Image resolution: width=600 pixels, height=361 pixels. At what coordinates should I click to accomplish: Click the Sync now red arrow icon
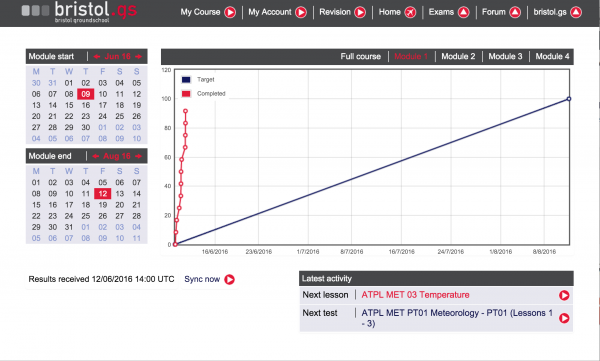pos(230,279)
